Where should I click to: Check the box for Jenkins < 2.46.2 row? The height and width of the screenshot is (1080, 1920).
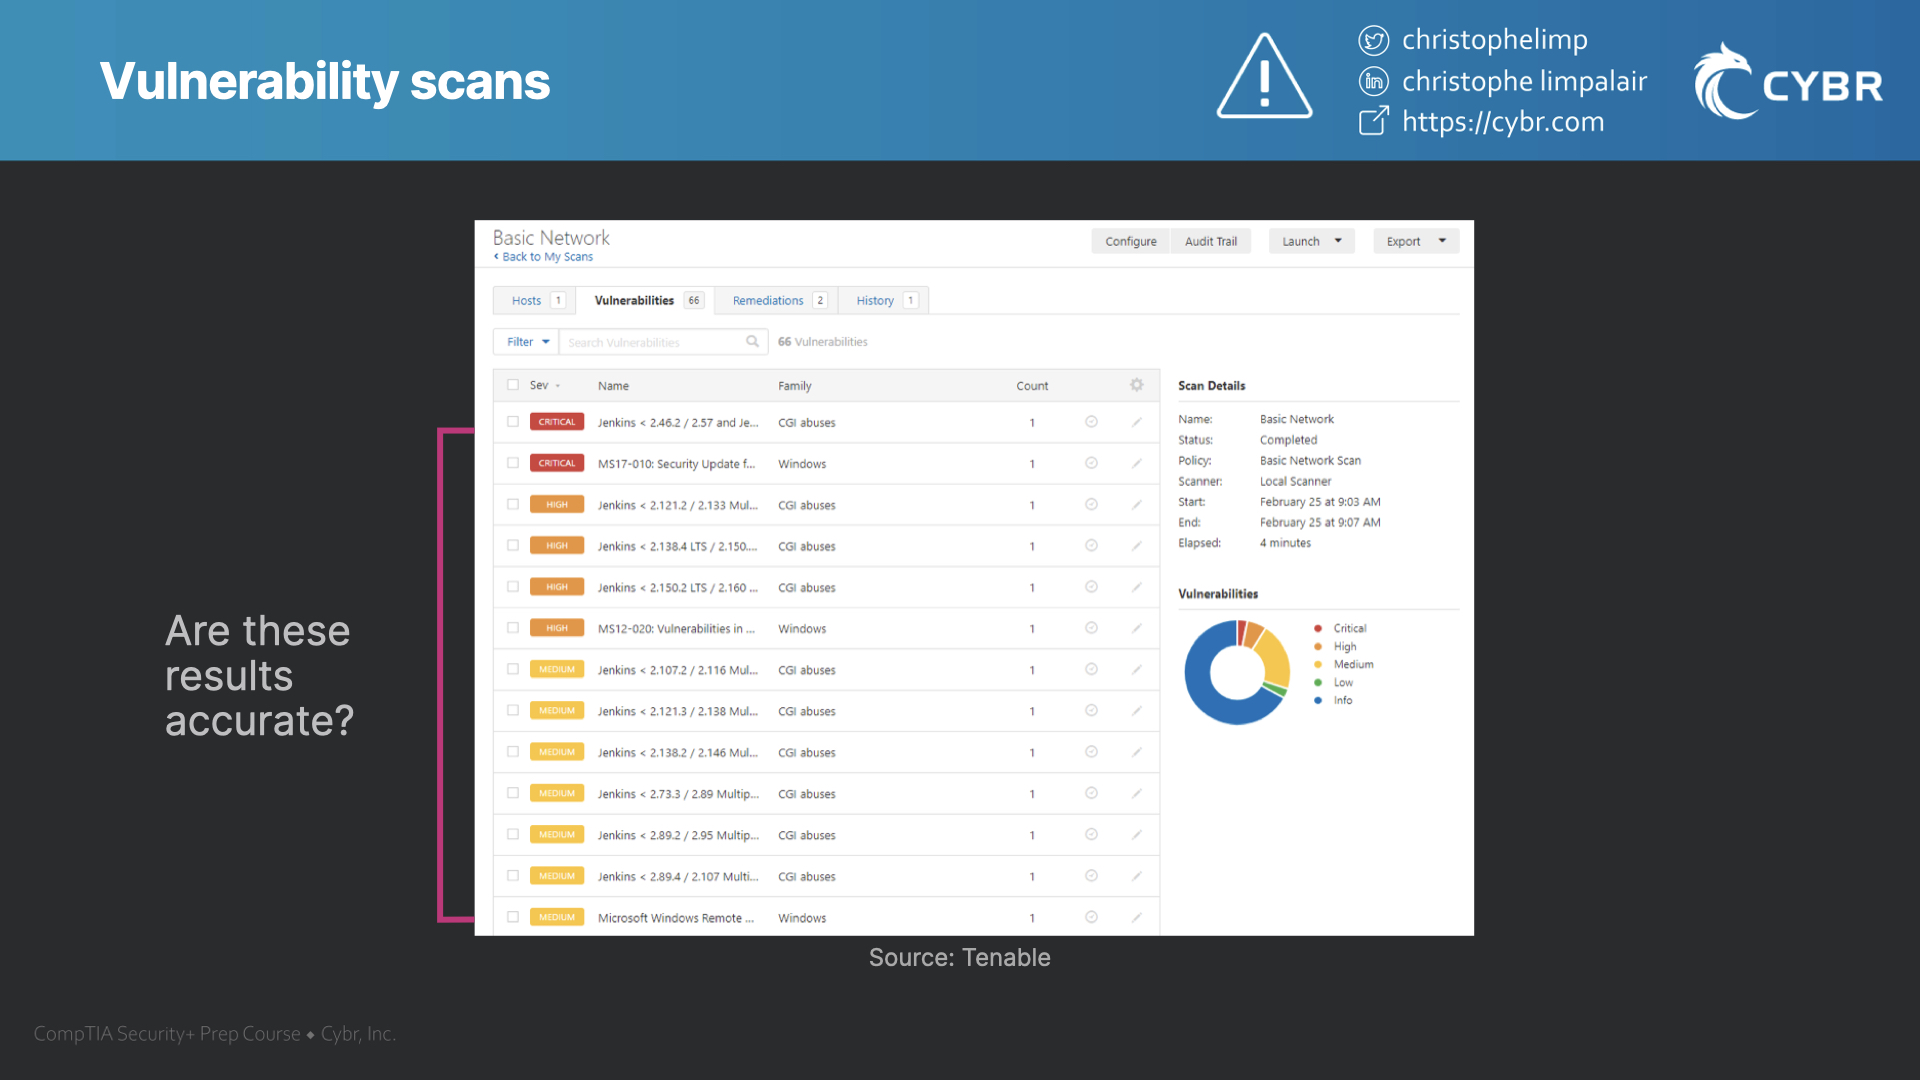click(x=513, y=422)
